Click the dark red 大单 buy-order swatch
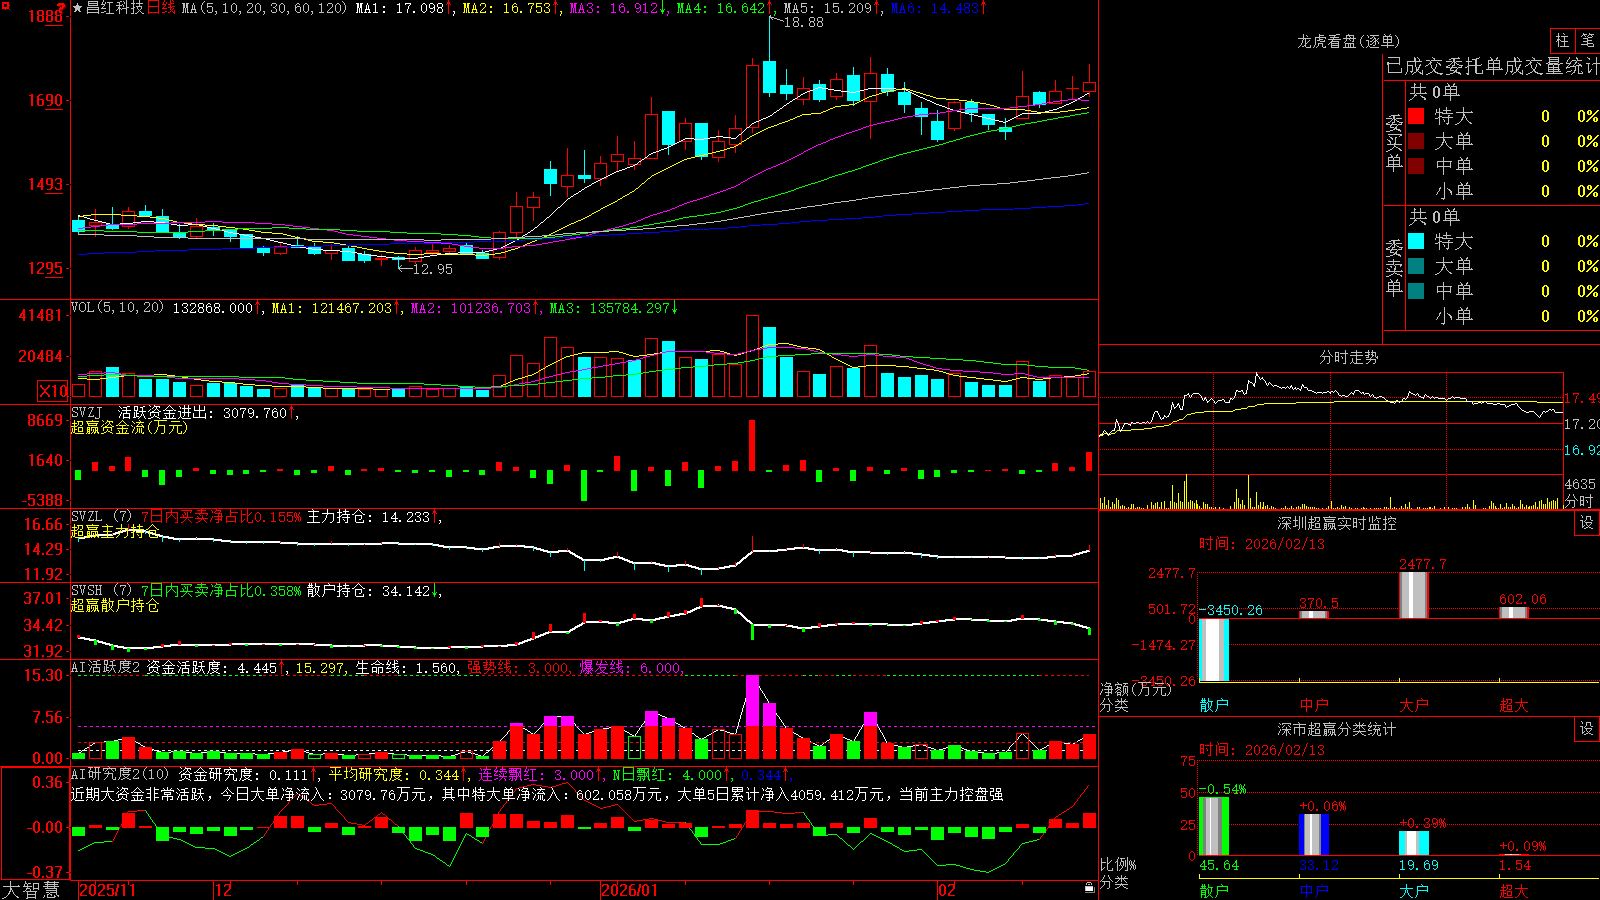This screenshot has width=1600, height=900. pyautogui.click(x=1416, y=141)
